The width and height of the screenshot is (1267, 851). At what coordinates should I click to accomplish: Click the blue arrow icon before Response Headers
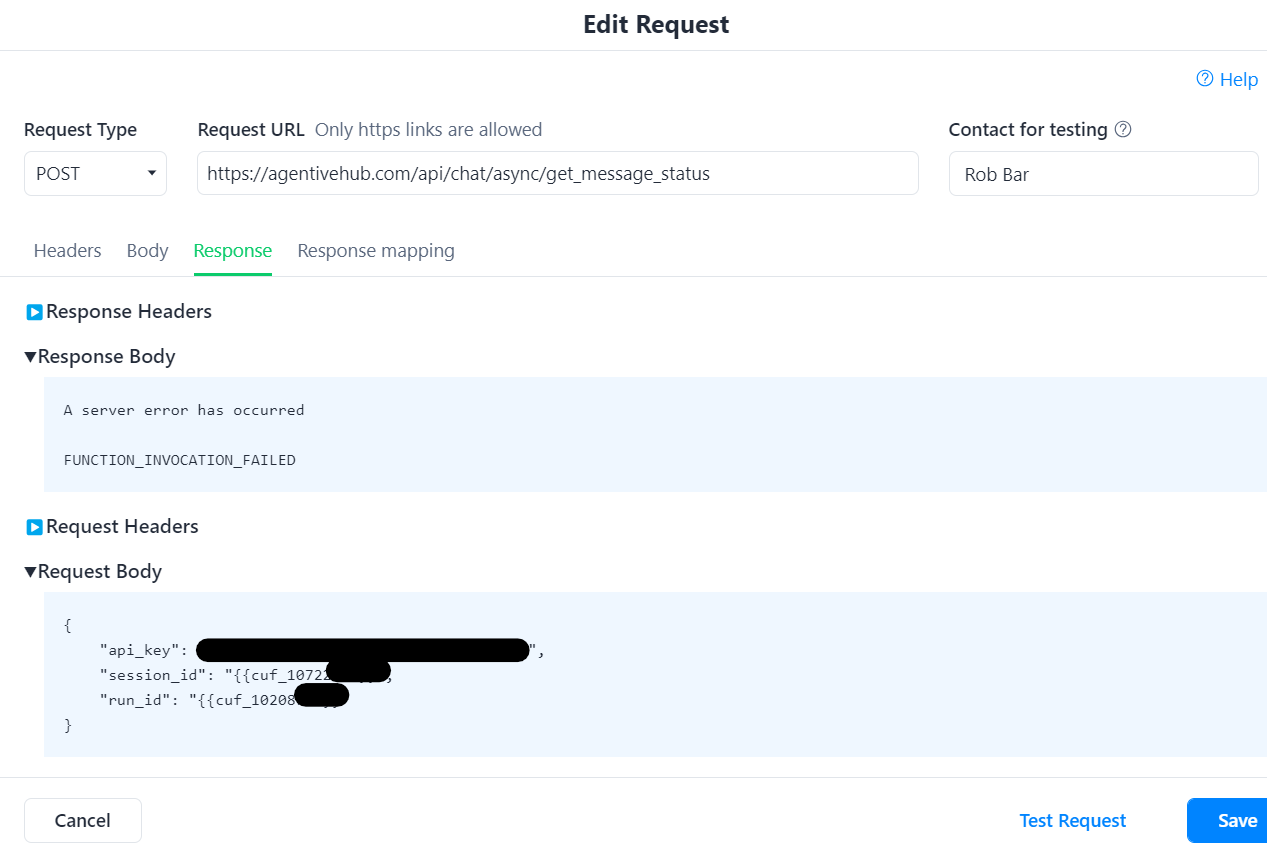(x=34, y=311)
